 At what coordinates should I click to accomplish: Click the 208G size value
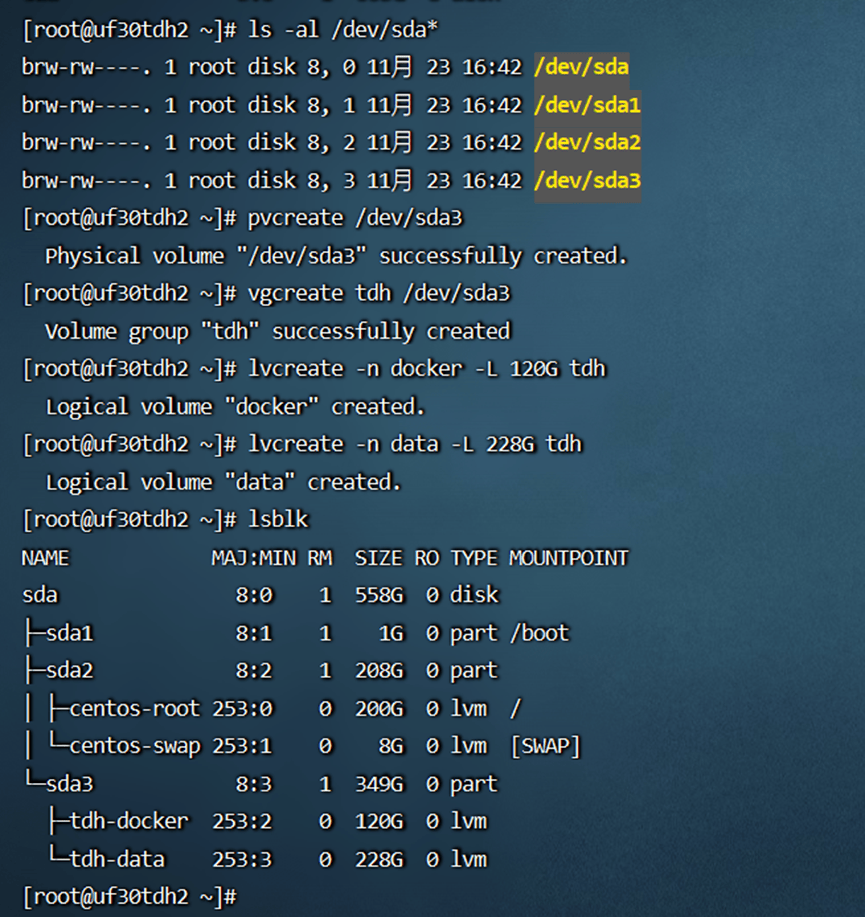(x=379, y=670)
